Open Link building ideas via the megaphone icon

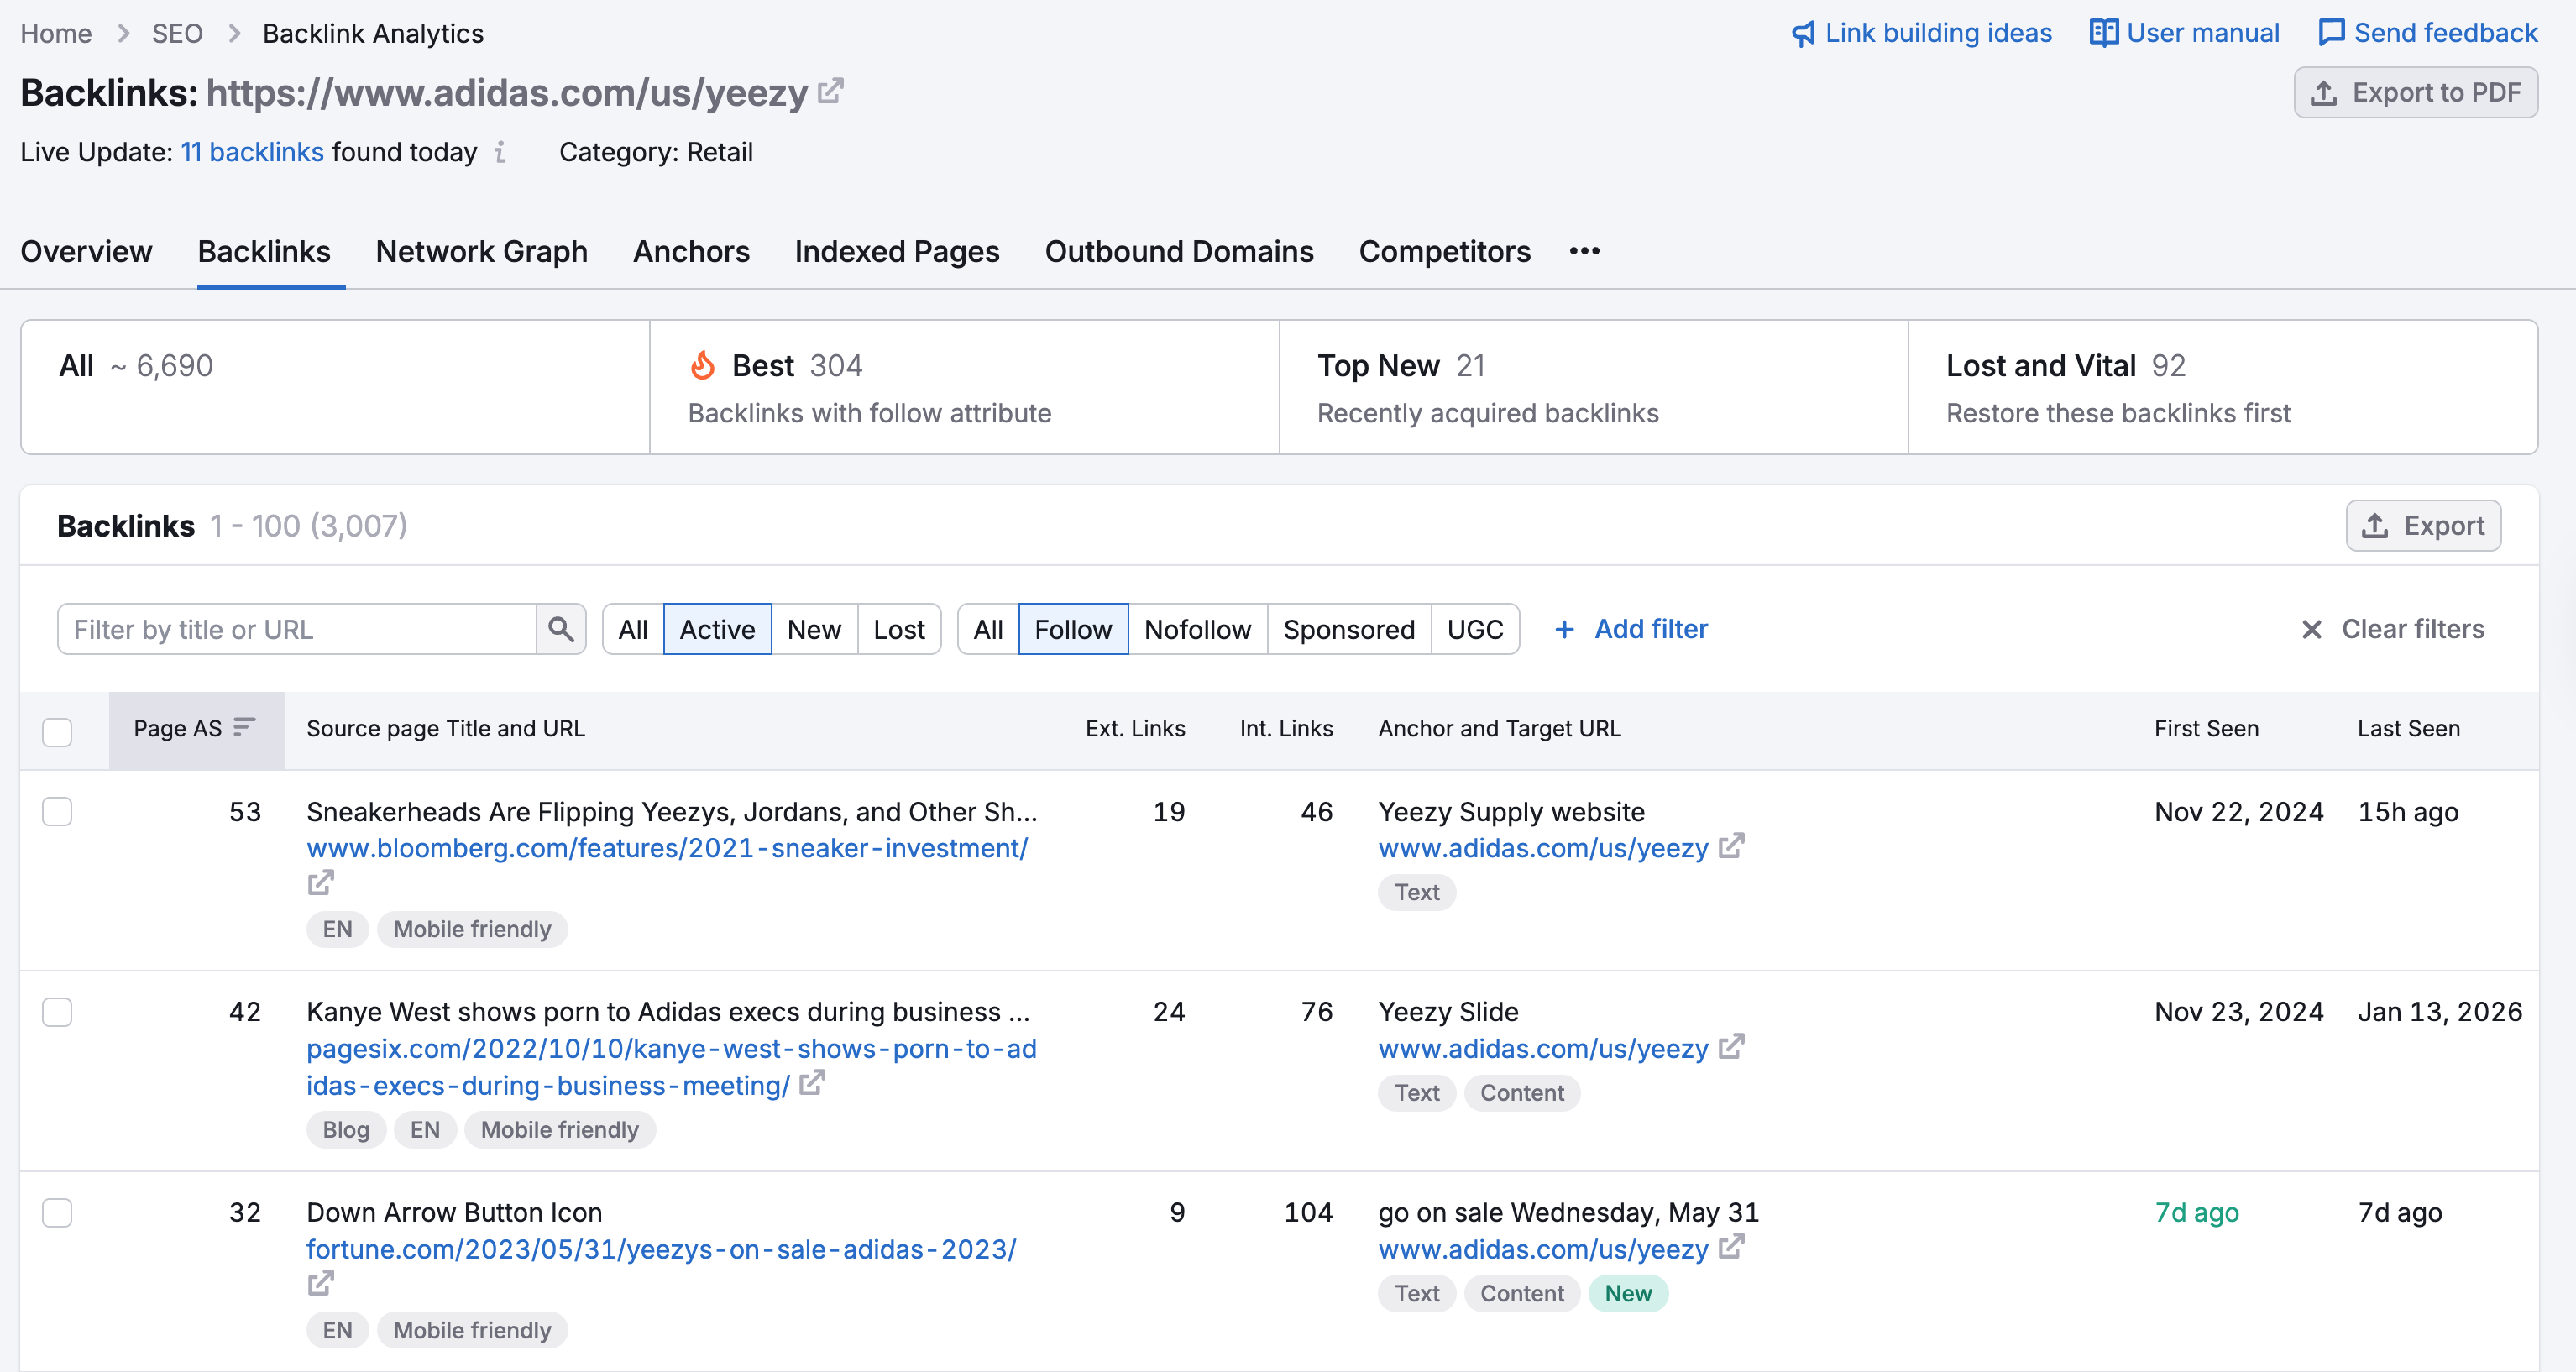1802,33
